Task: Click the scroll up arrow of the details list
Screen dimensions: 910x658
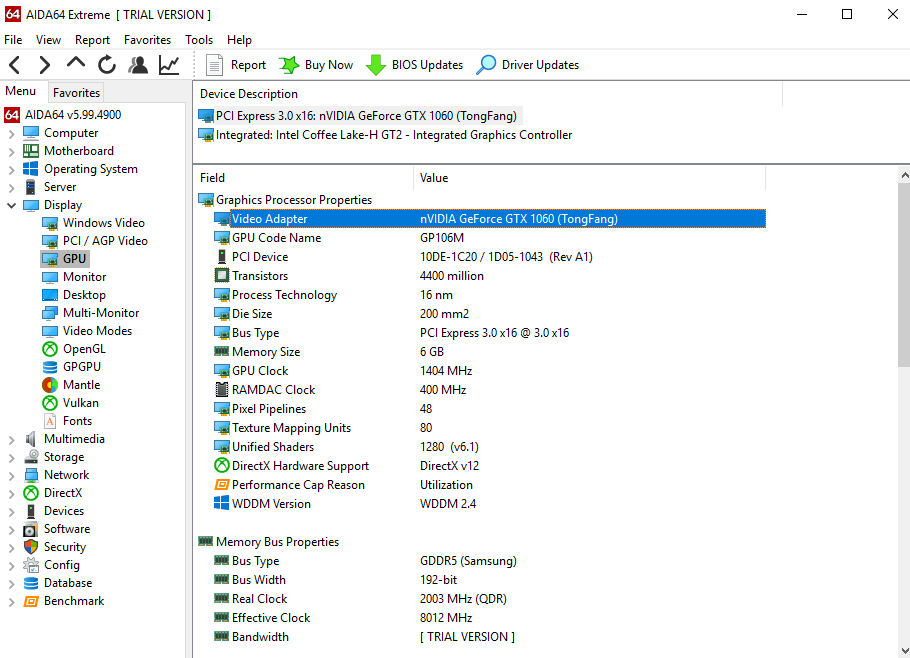Action: tap(904, 174)
